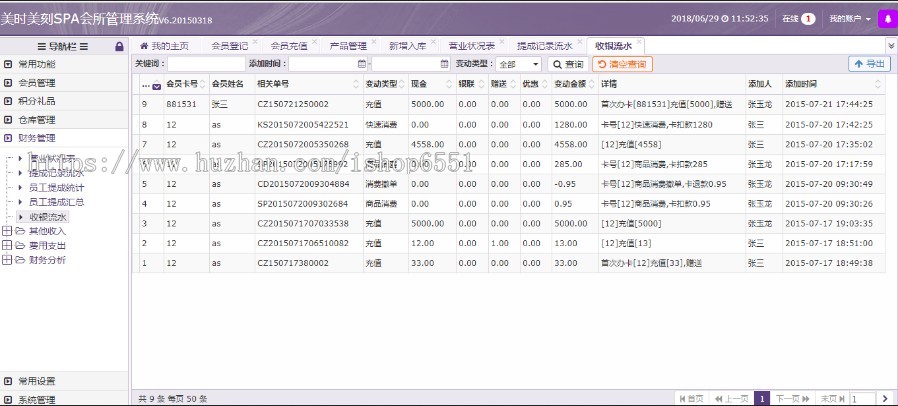Expand the 积分礼品 sidebar section
Viewport: 898px width, 406px height.
64,101
